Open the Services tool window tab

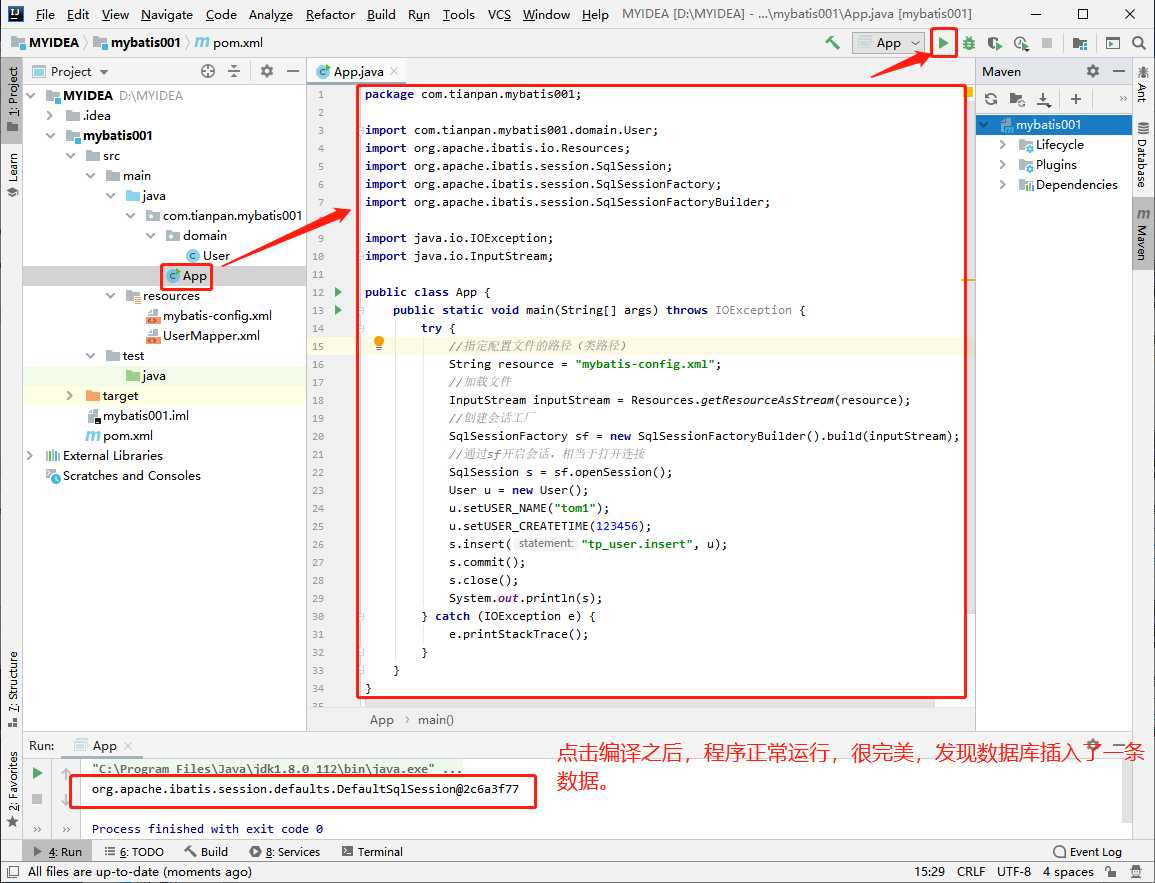coord(285,852)
